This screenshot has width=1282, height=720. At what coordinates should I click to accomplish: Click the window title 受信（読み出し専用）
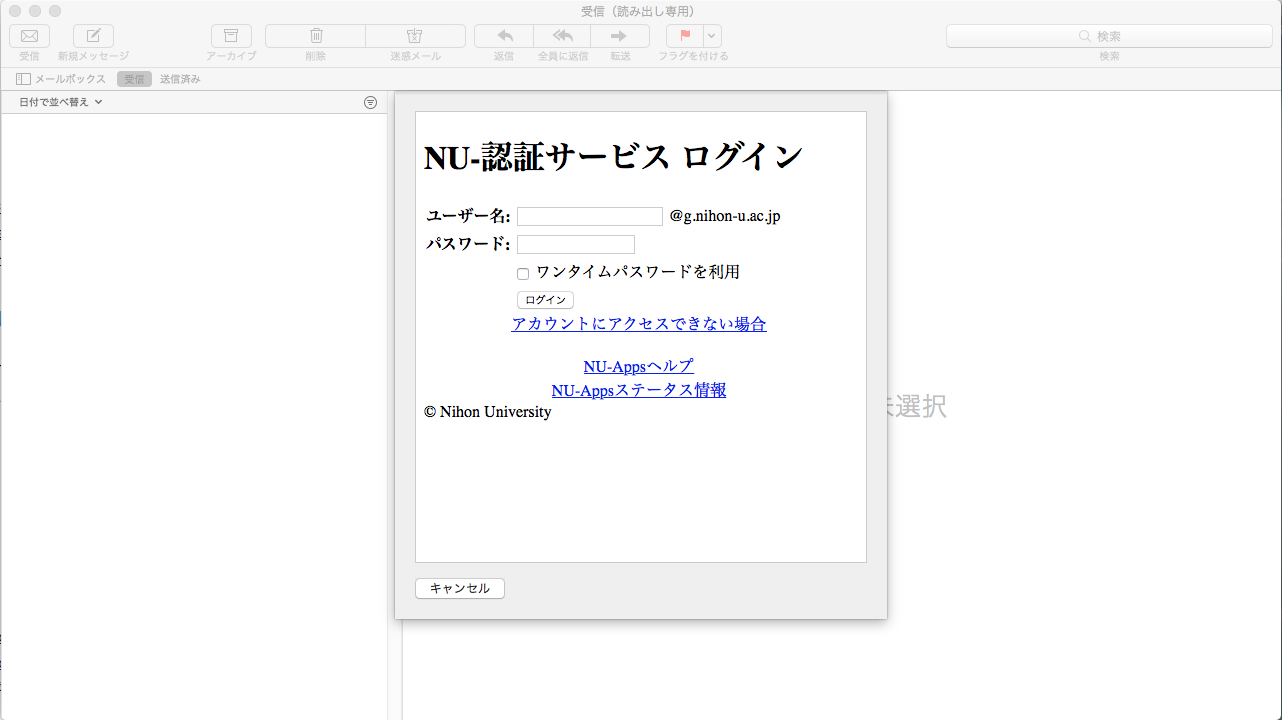pos(640,11)
